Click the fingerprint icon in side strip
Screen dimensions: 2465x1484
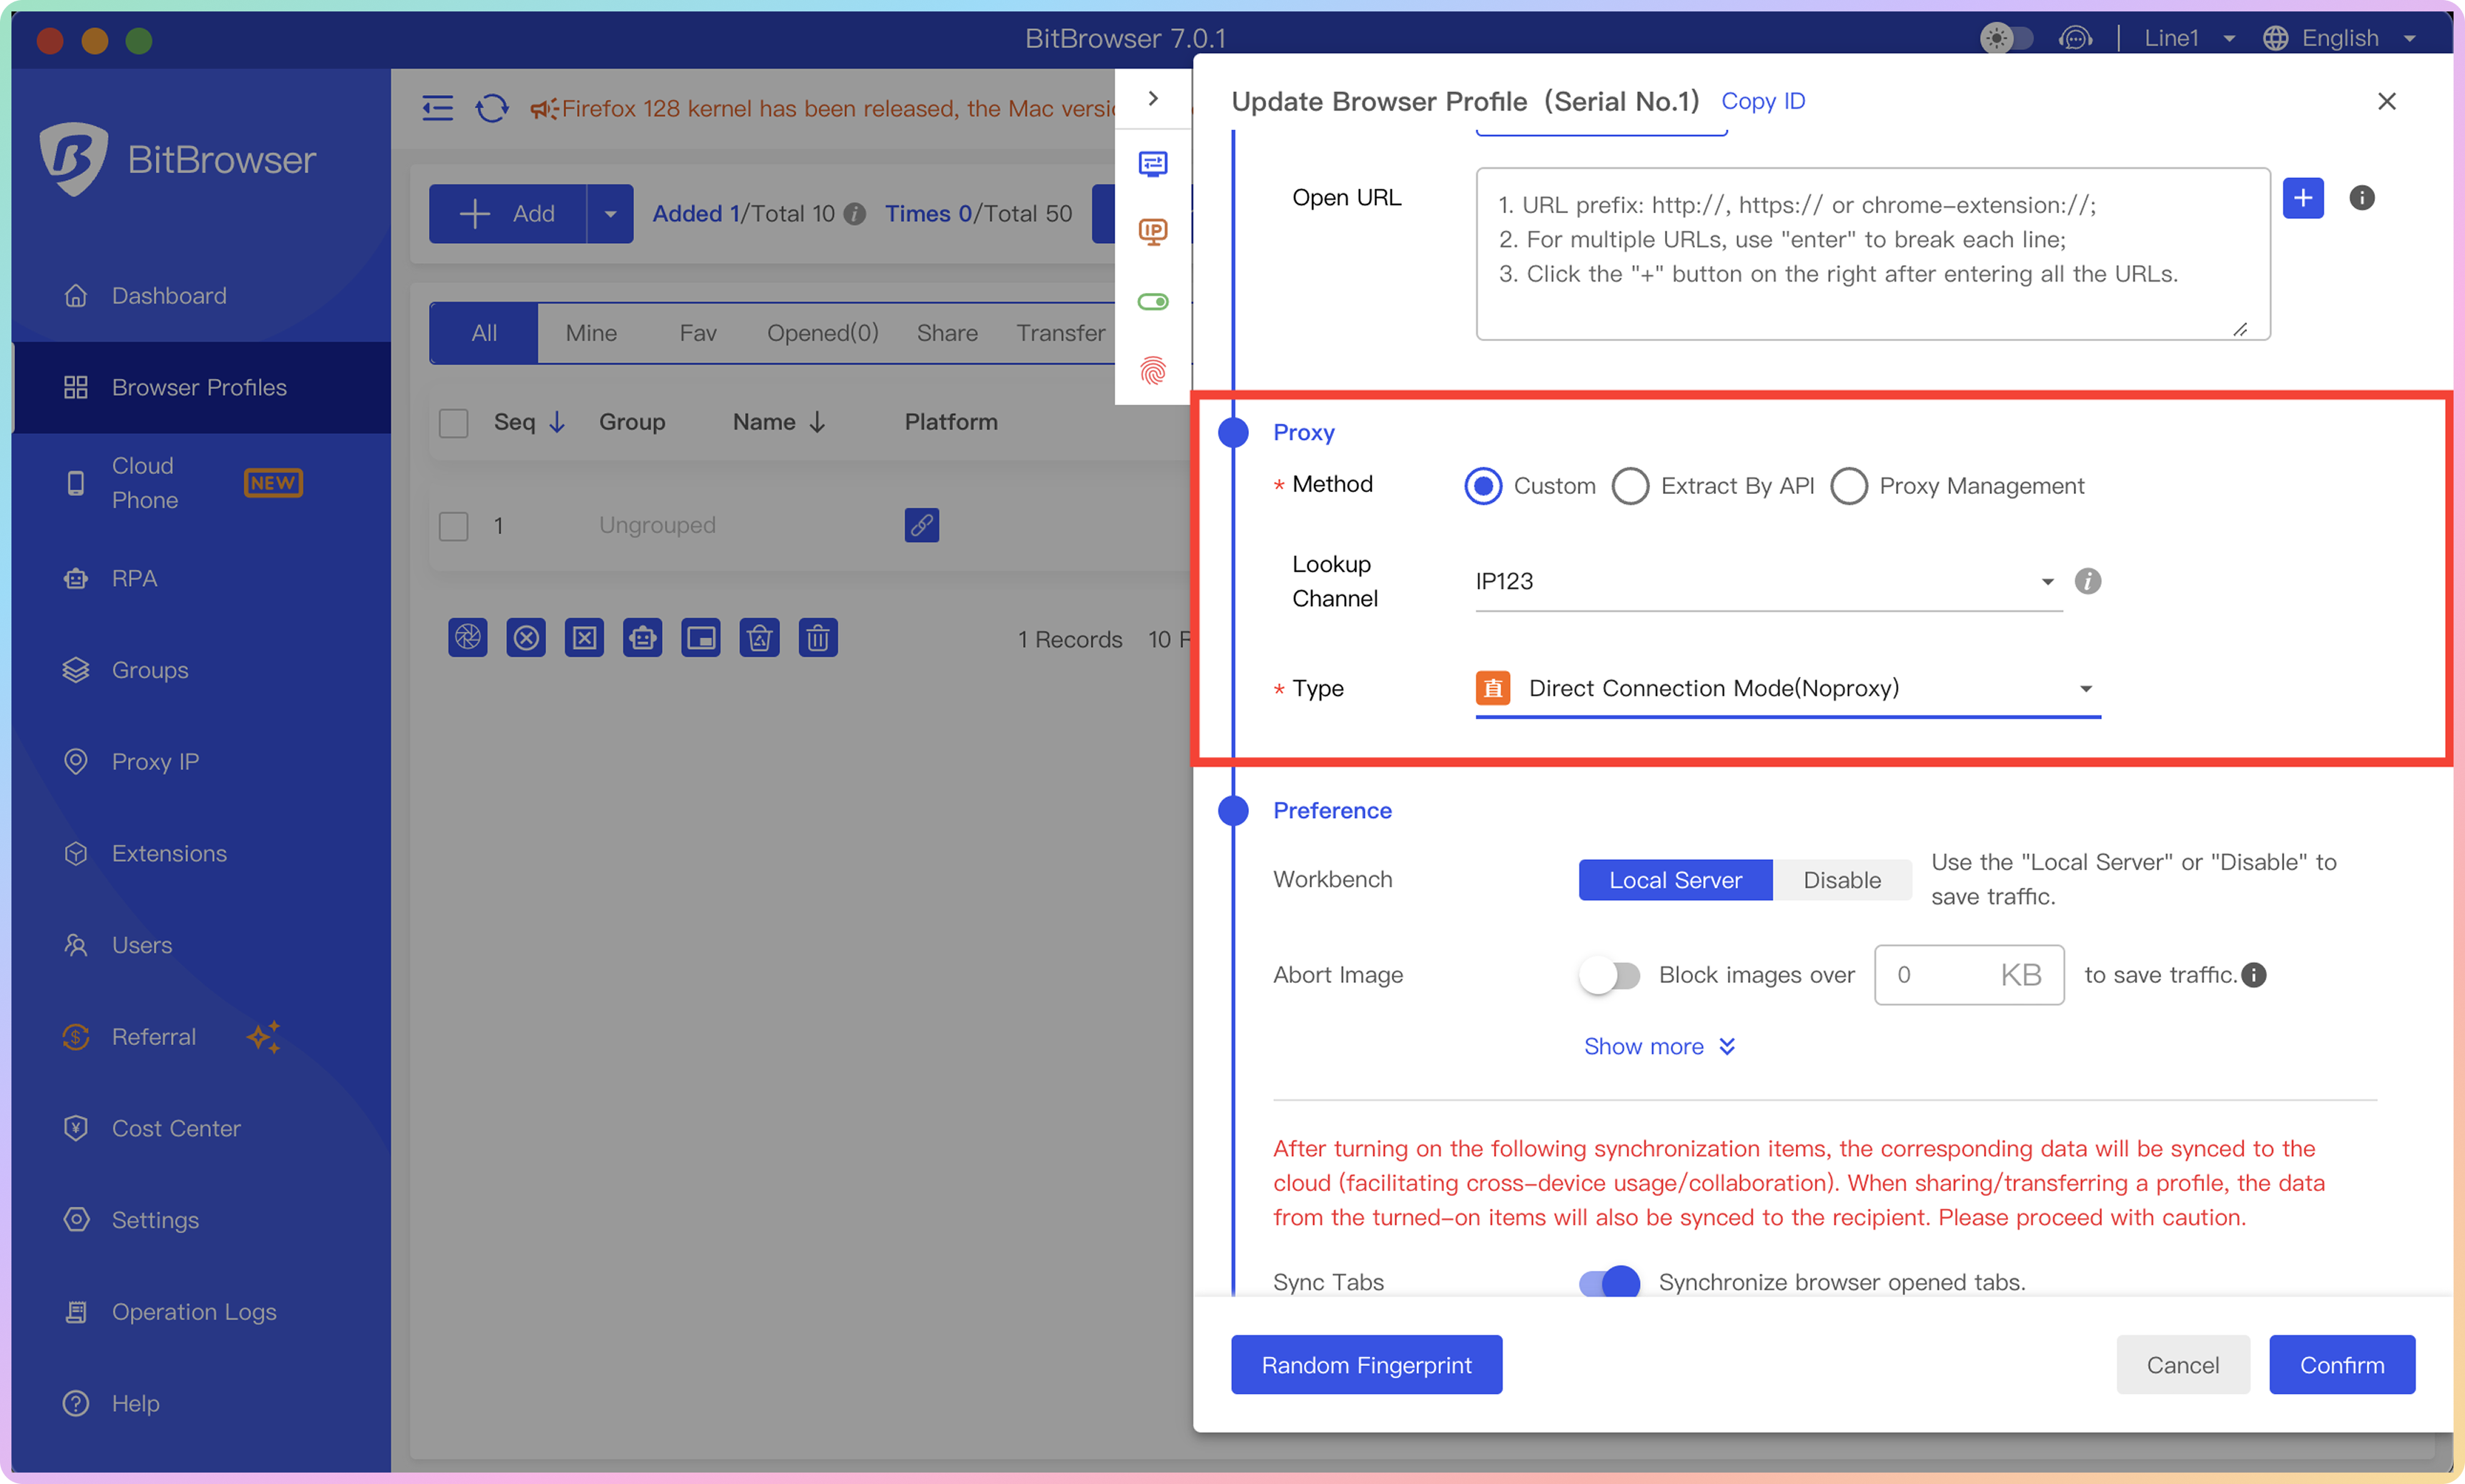click(1153, 370)
